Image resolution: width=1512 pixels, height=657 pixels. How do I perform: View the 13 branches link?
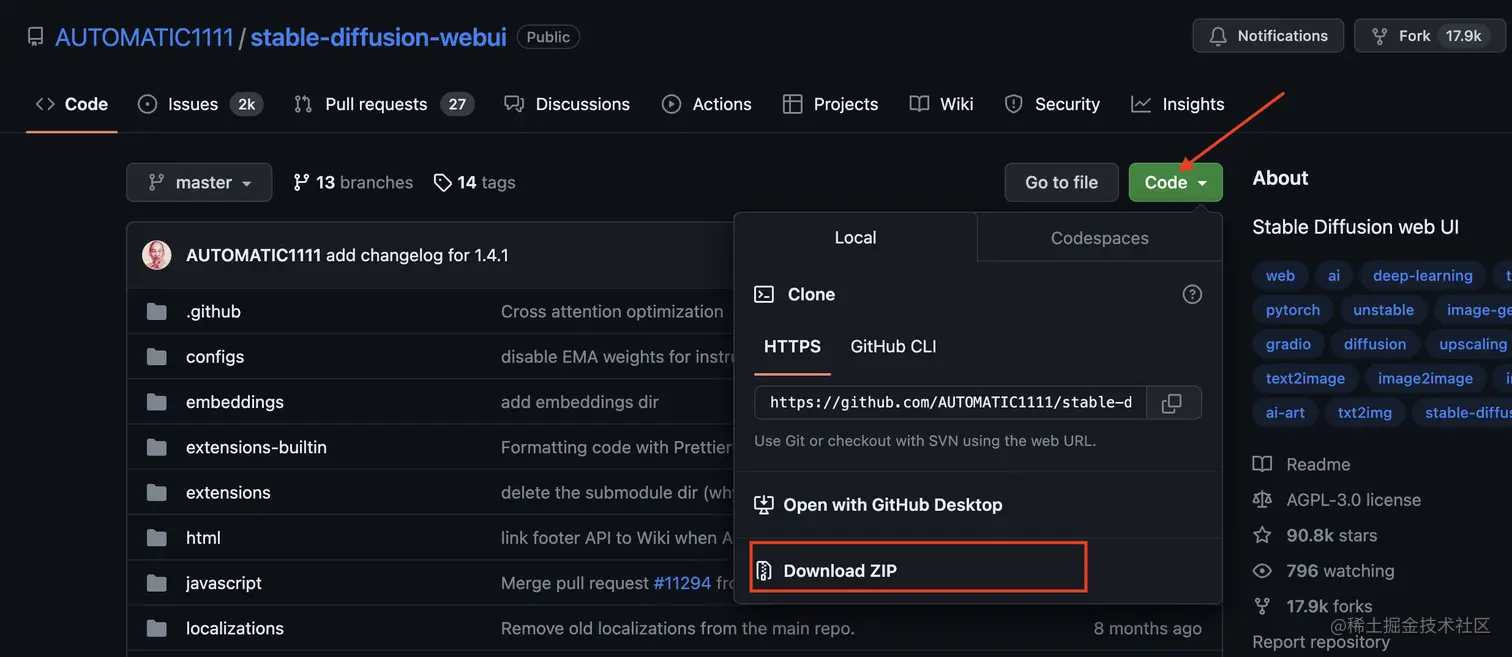coord(353,182)
